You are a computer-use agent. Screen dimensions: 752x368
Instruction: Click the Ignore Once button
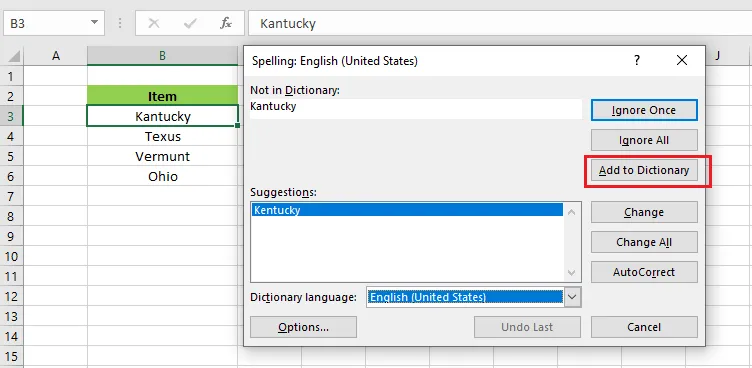click(x=644, y=110)
